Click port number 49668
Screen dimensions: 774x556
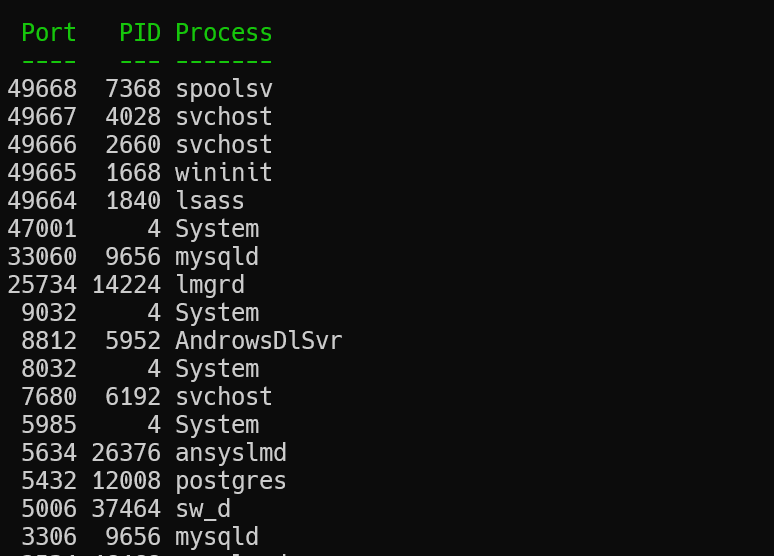42,89
